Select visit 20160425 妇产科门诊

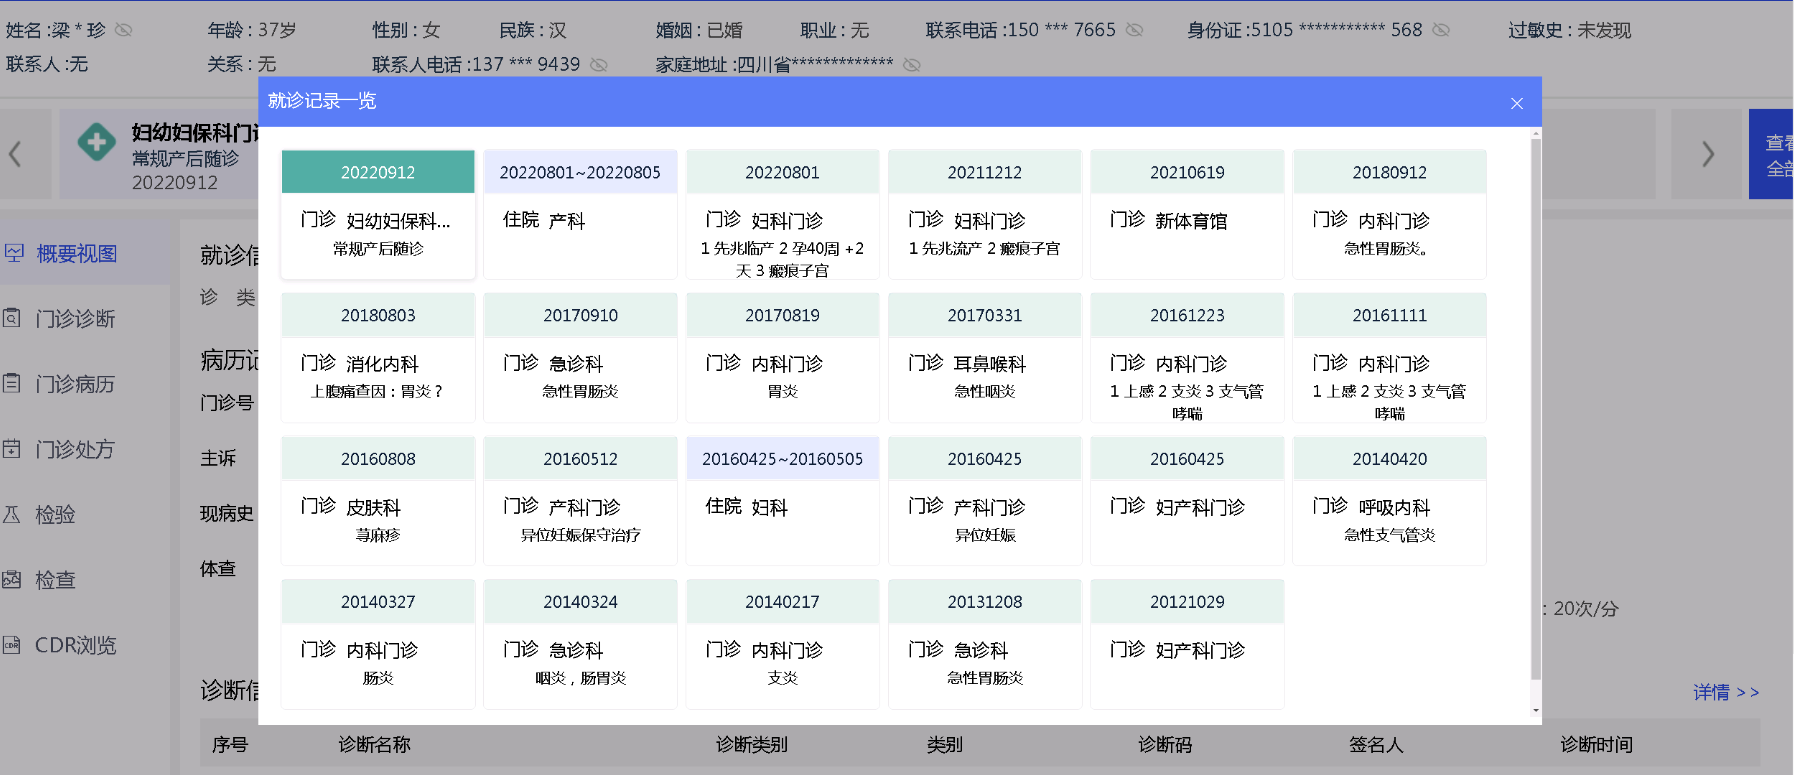1187,501
